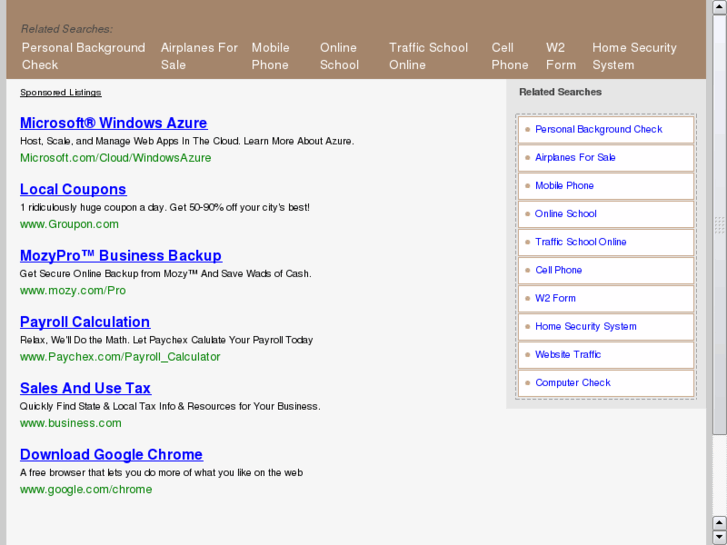Visit the Microsoft.com/Cloud/WindowsAzure green URL
The width and height of the screenshot is (727, 545).
pyautogui.click(x=115, y=158)
